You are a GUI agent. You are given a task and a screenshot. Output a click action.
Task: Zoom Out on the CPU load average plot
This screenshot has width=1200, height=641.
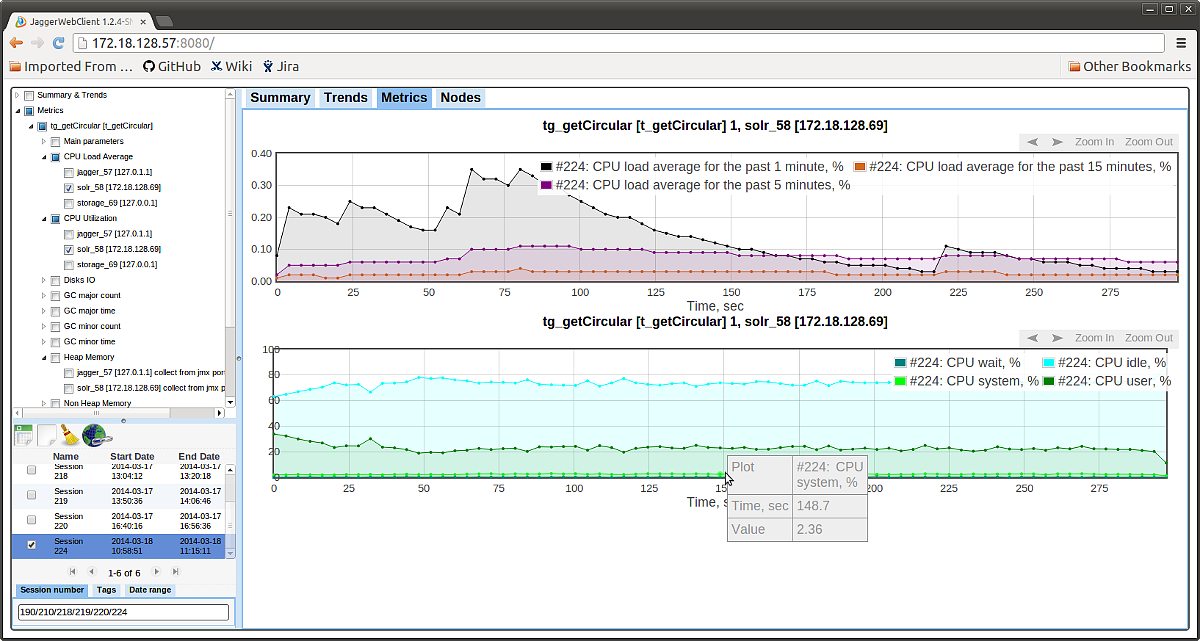coord(1149,142)
